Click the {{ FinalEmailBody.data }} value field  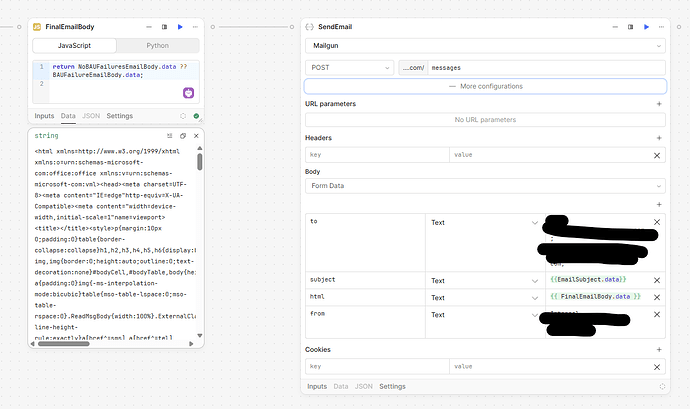[595, 297]
